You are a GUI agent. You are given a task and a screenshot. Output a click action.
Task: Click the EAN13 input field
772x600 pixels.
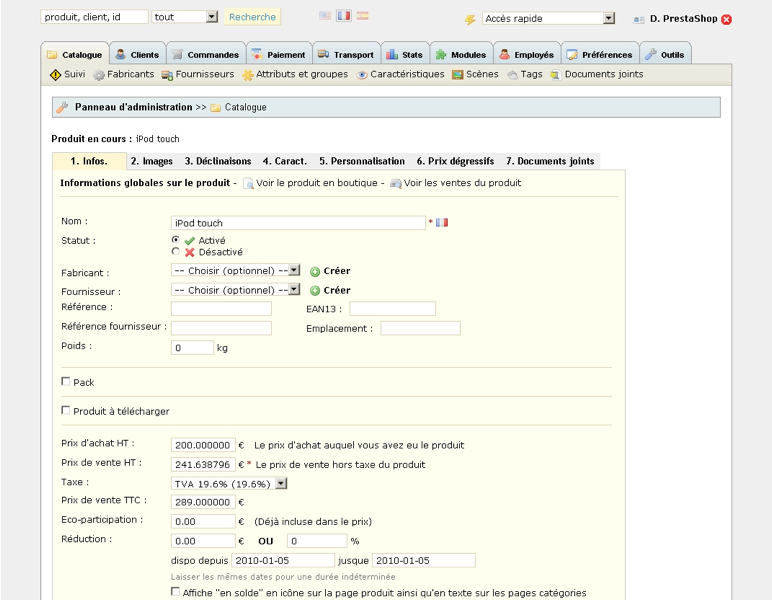click(392, 309)
